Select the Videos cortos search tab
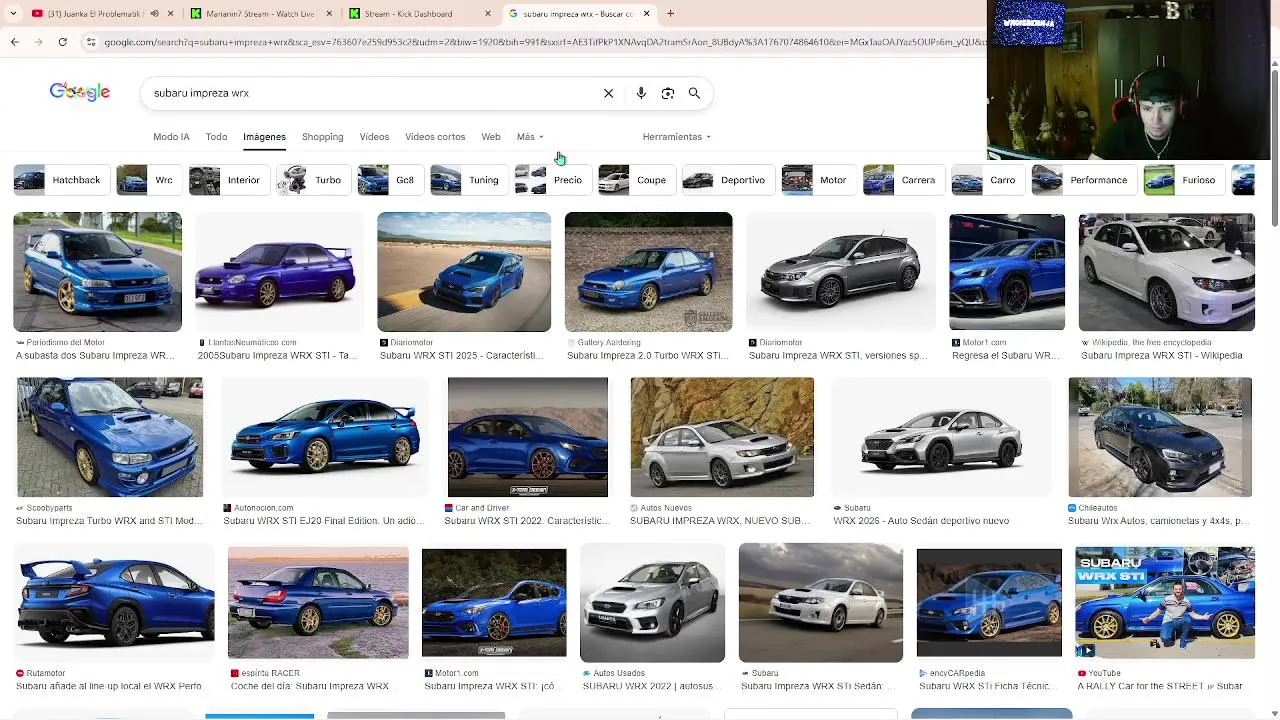1280x720 pixels. (x=435, y=137)
